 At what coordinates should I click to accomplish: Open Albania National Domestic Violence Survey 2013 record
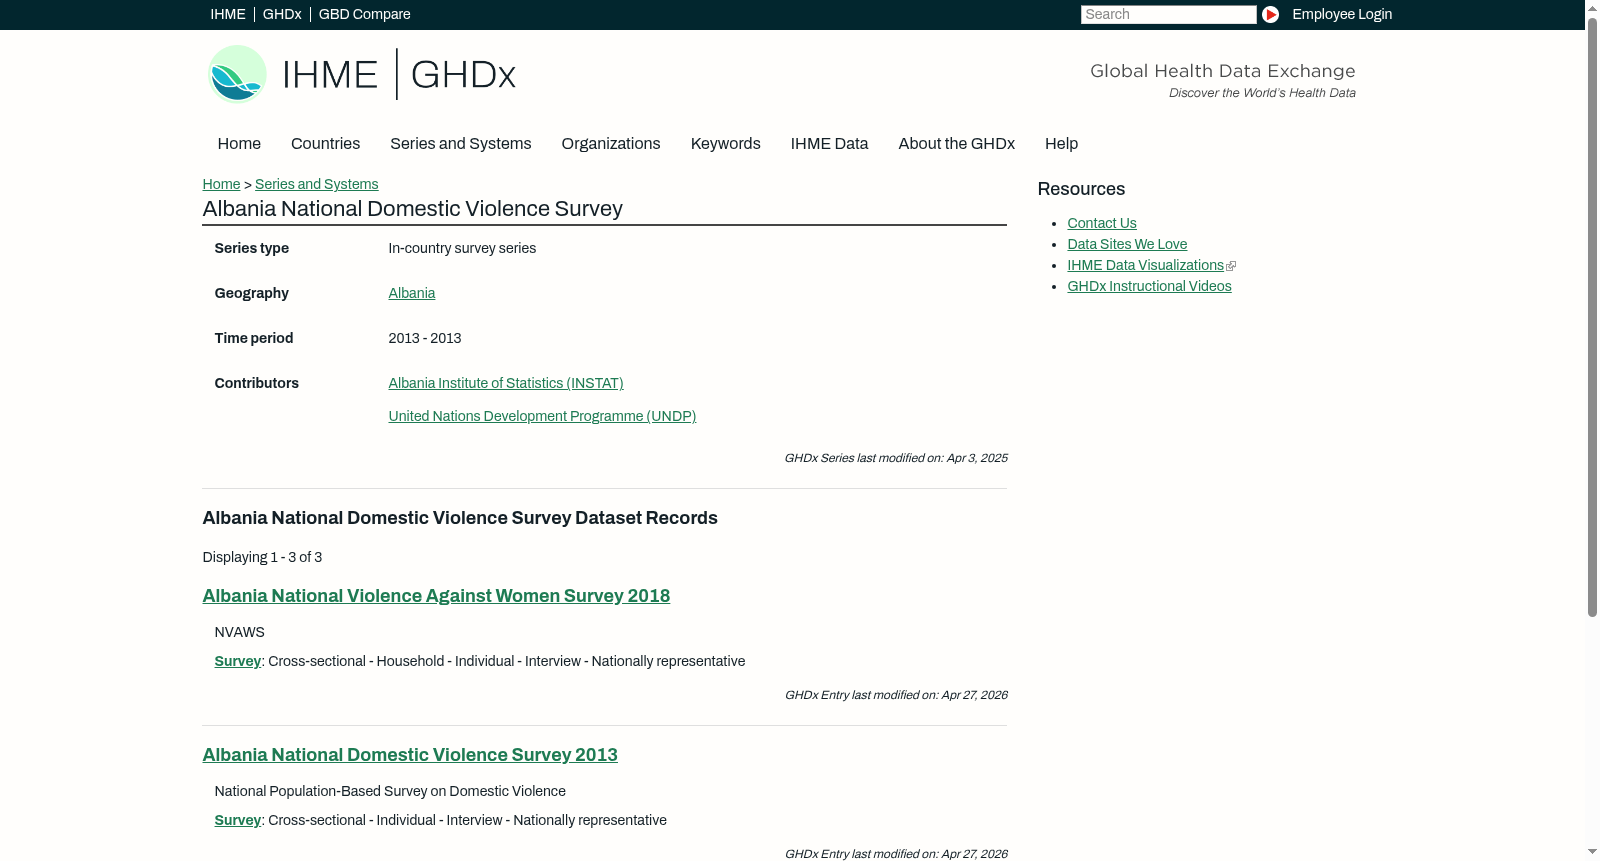410,755
